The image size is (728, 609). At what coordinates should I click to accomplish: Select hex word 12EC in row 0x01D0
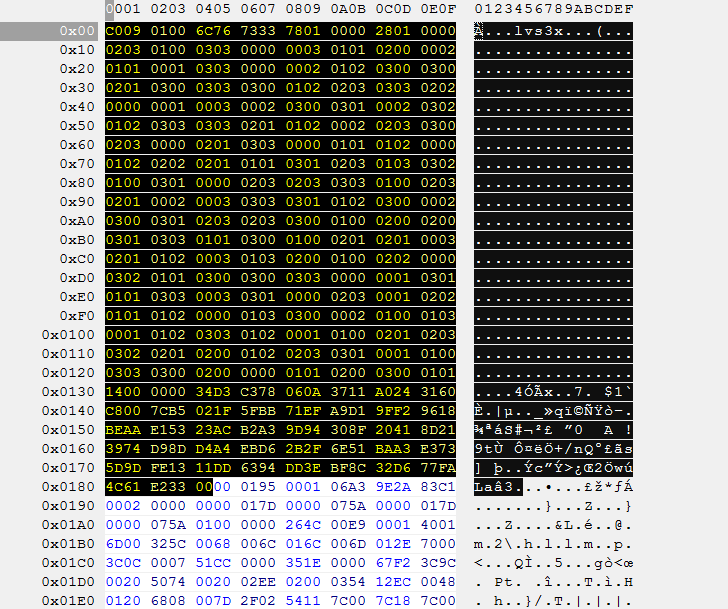tap(393, 582)
